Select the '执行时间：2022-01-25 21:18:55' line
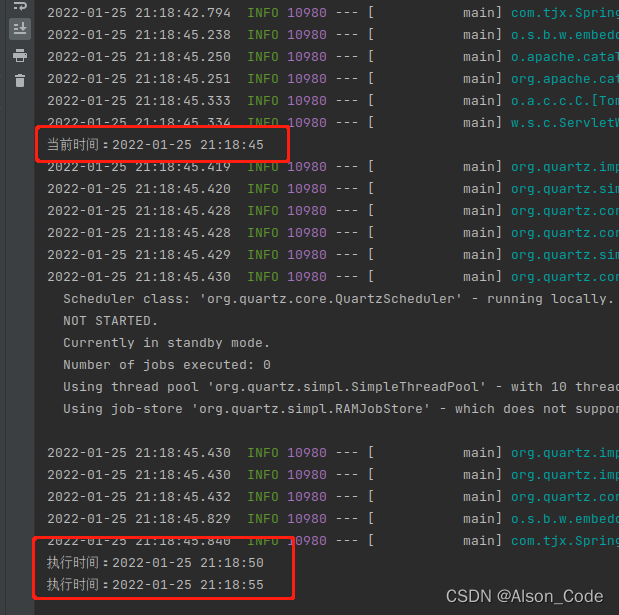The image size is (619, 615). pyautogui.click(x=155, y=585)
